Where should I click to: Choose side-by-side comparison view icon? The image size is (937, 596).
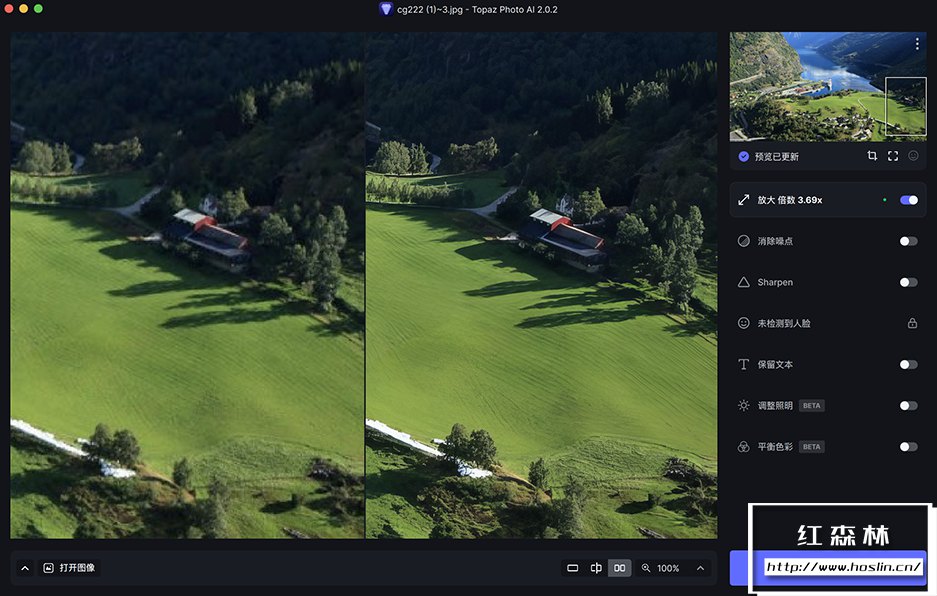click(620, 568)
